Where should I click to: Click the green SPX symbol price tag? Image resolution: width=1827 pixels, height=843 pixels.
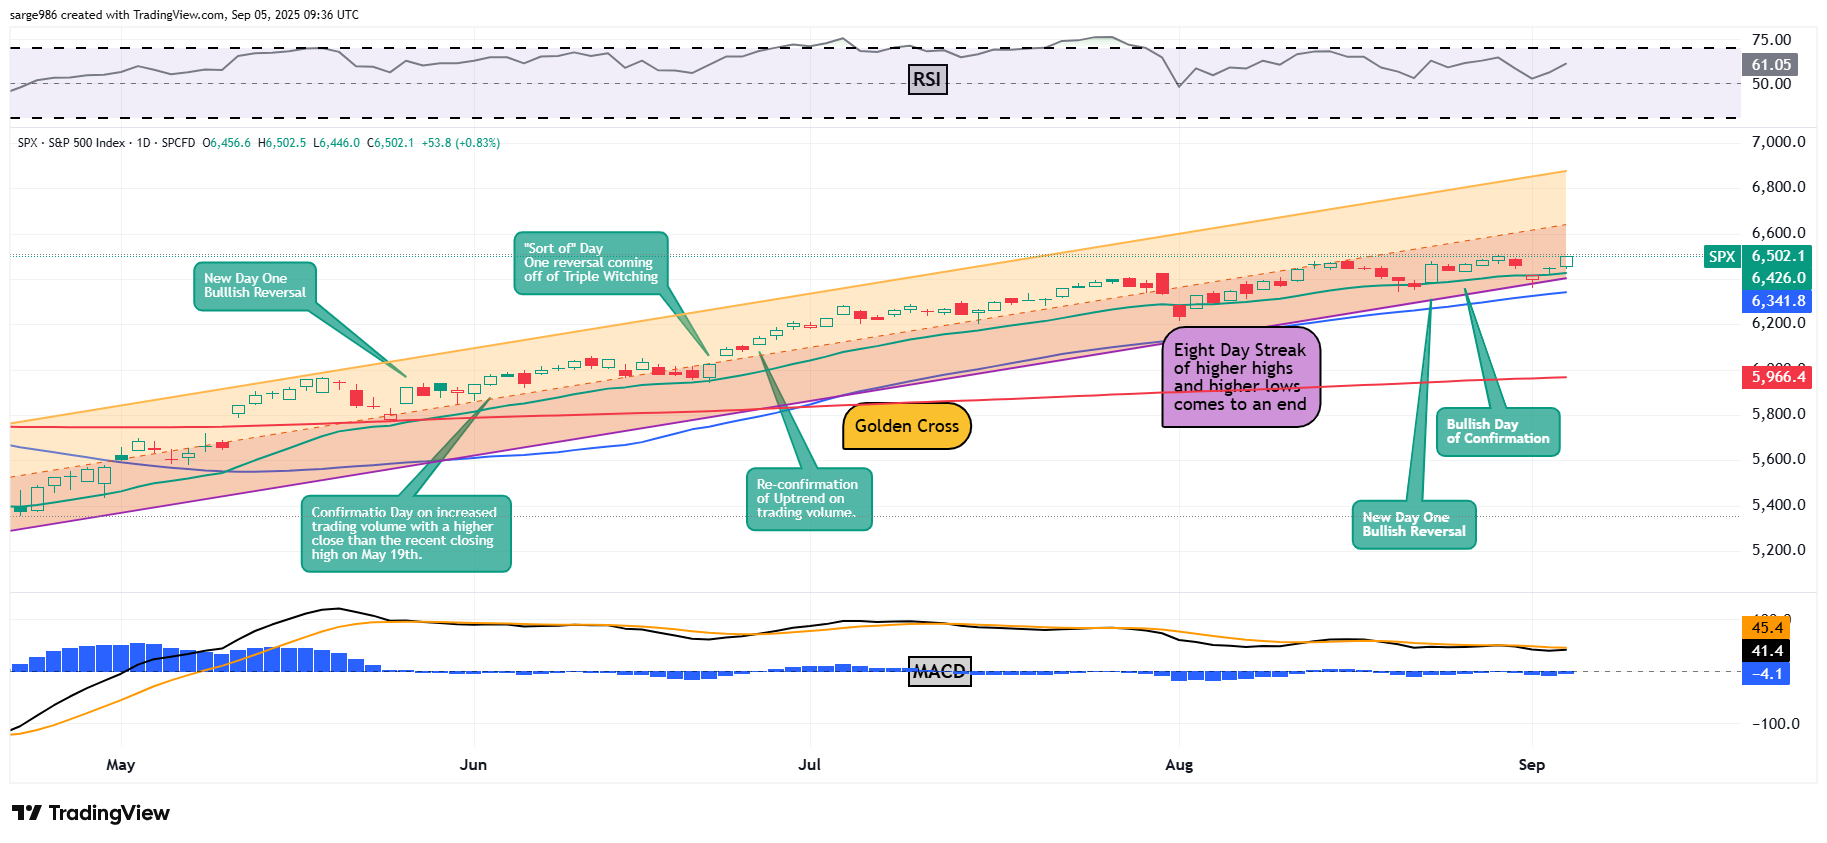[x=1721, y=257]
